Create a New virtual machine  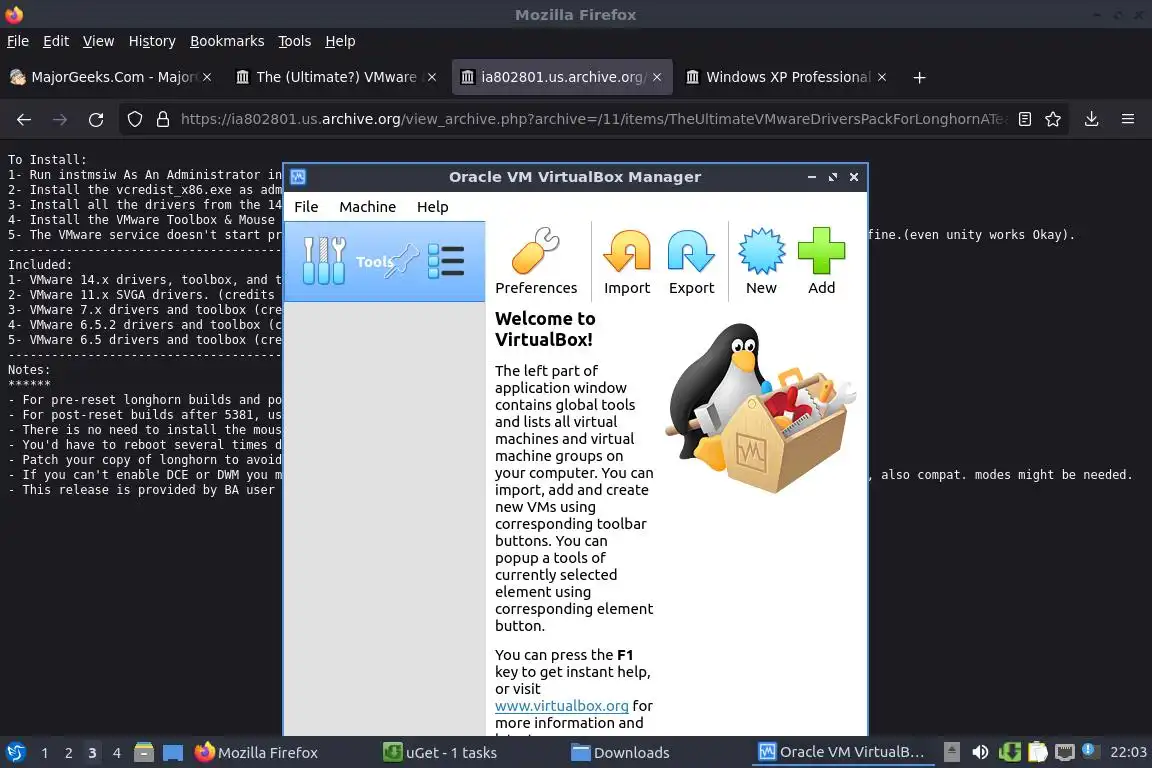point(761,262)
